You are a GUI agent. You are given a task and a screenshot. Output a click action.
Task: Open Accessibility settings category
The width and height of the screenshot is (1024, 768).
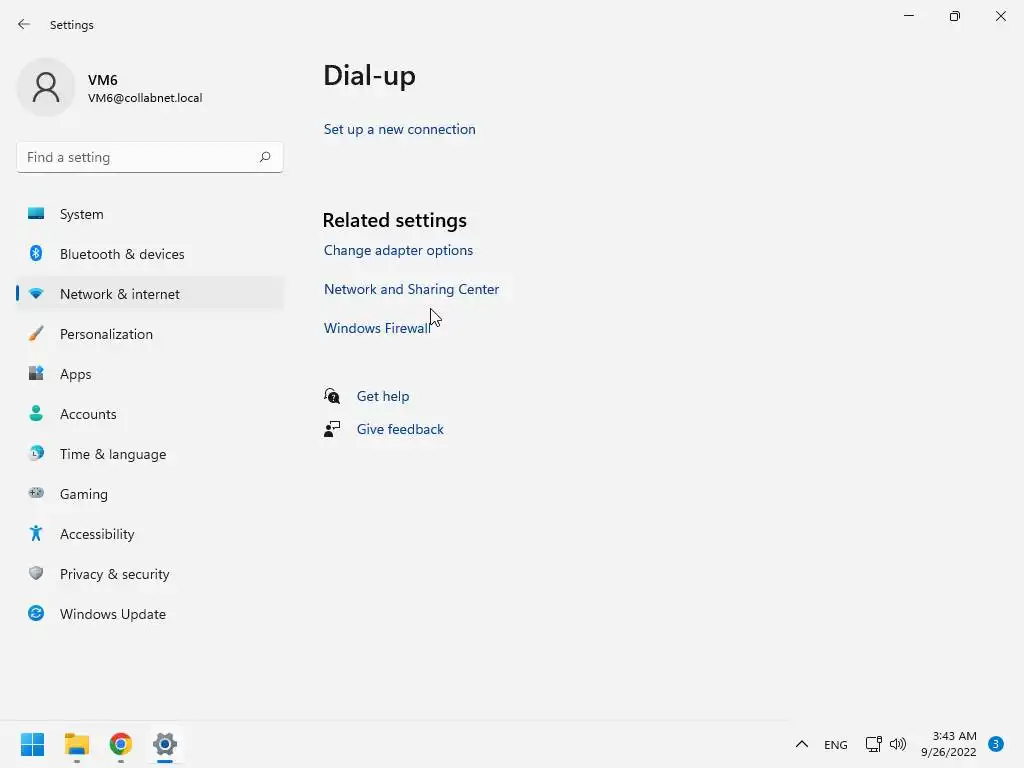point(150,534)
